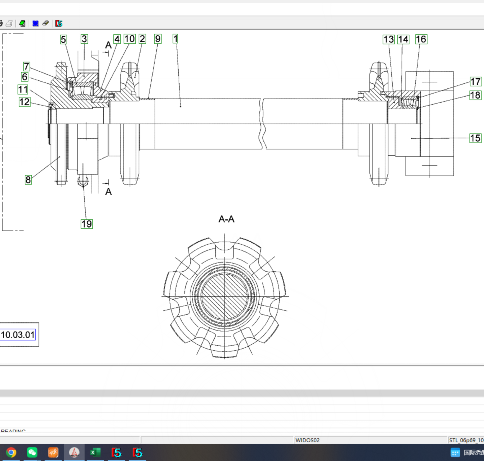This screenshot has height=461, width=484.
Task: Open the orange app on taskbar
Action: [53, 452]
